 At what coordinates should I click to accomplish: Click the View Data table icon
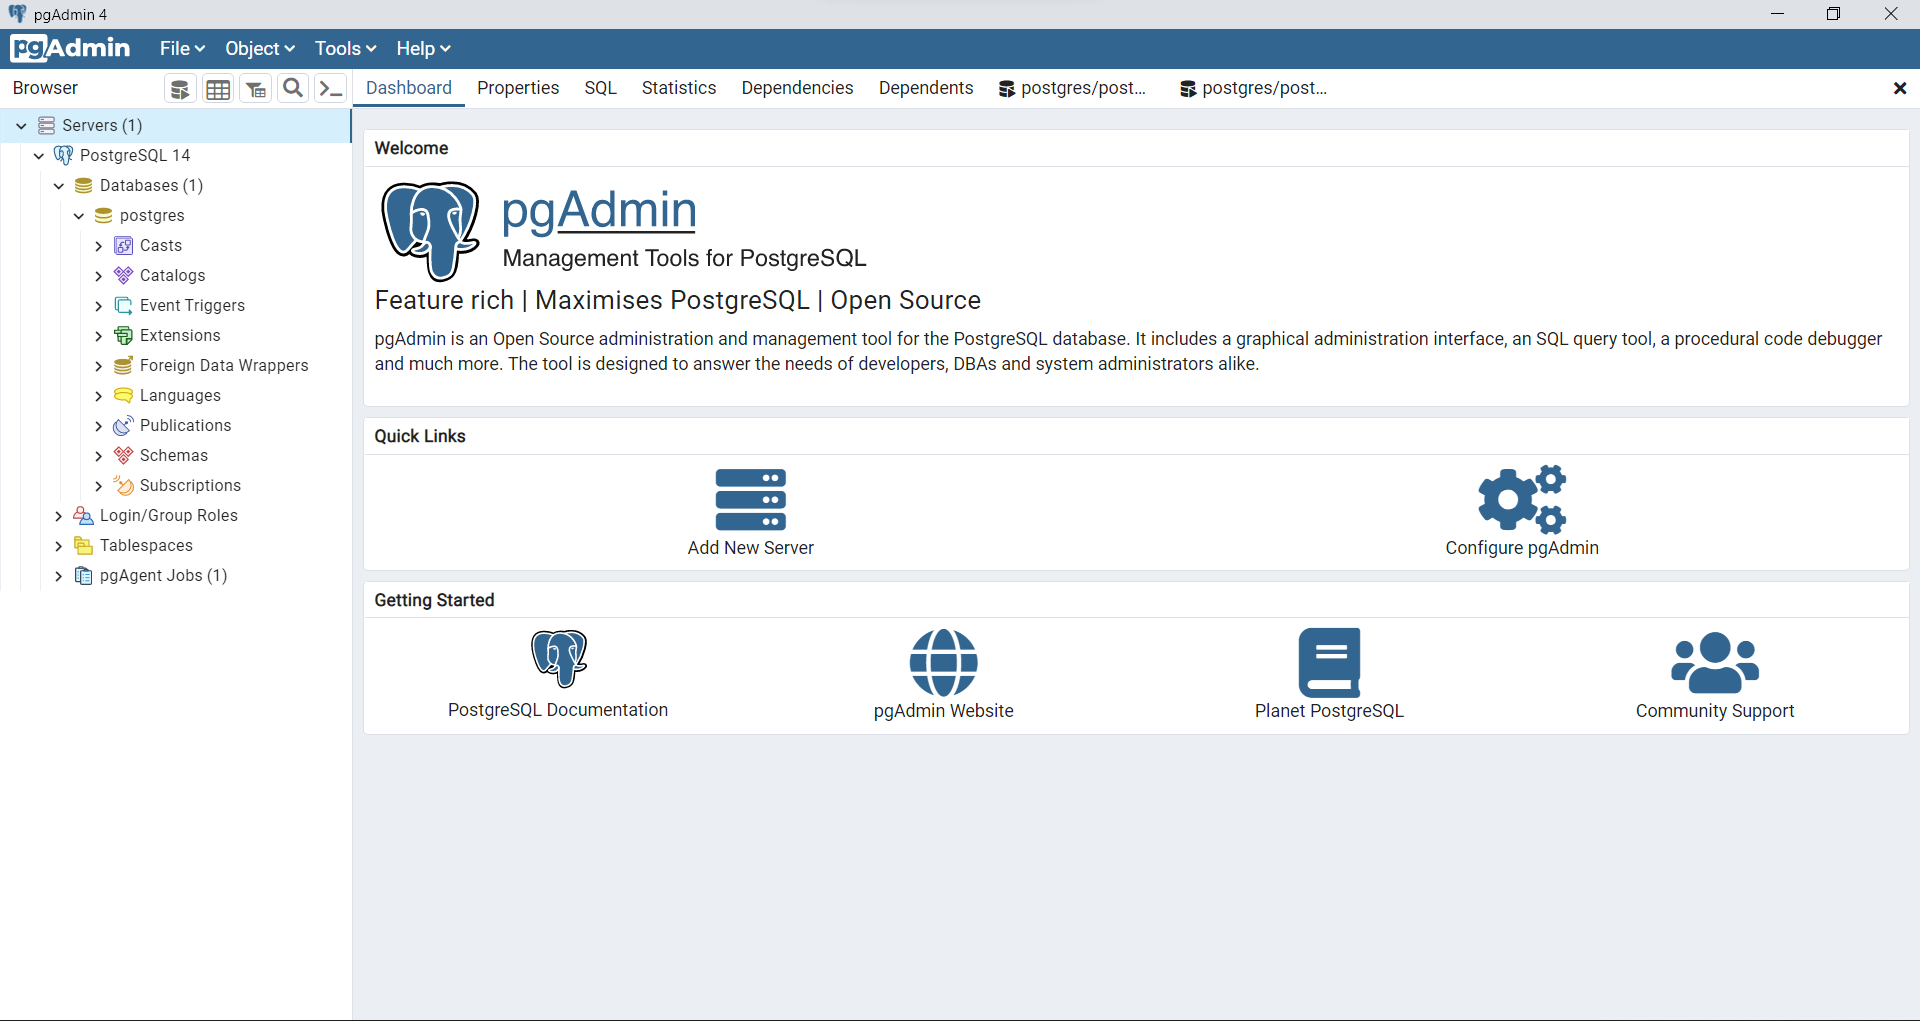click(218, 89)
